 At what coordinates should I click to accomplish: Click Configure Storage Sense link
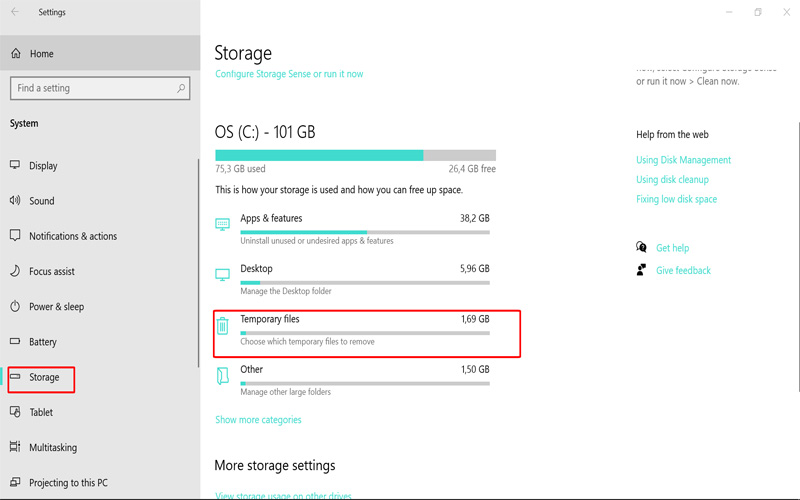click(289, 74)
